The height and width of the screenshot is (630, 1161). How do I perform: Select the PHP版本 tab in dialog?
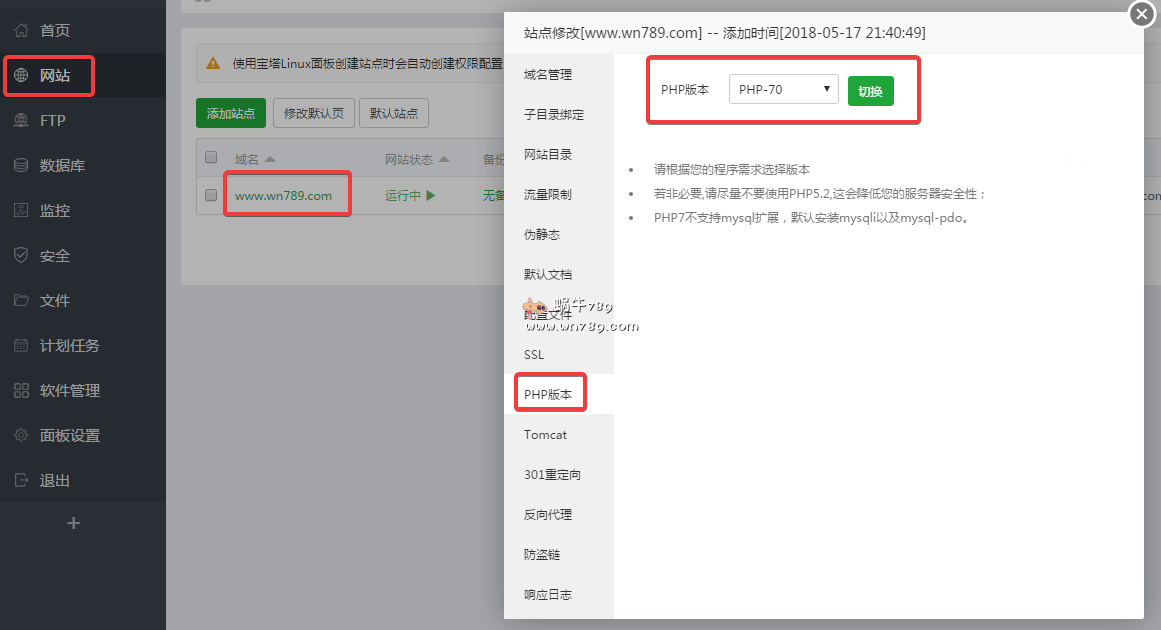[548, 395]
